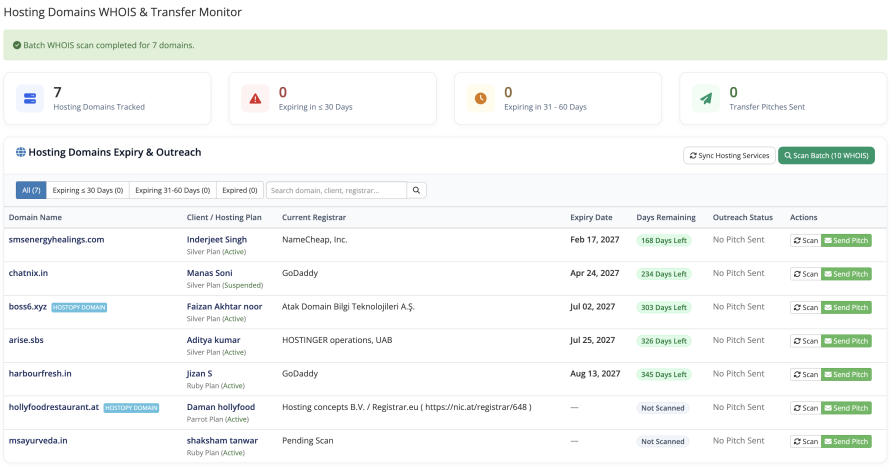Click Pending Scan registrar text
The width and height of the screenshot is (892, 472).
click(308, 441)
